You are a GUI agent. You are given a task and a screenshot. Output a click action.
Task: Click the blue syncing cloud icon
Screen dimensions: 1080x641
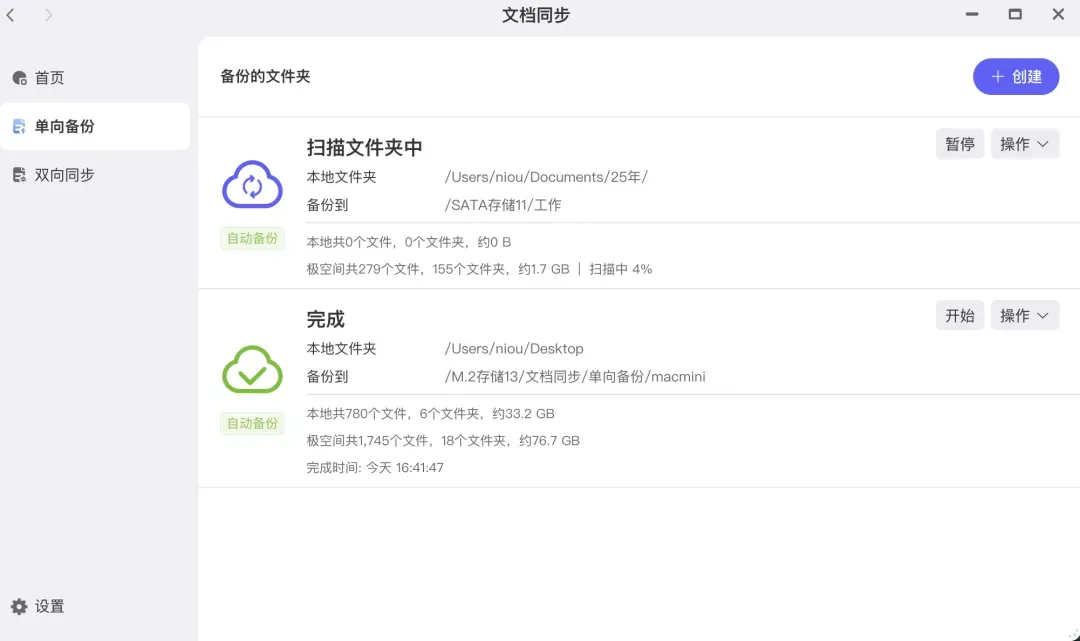[x=252, y=185]
